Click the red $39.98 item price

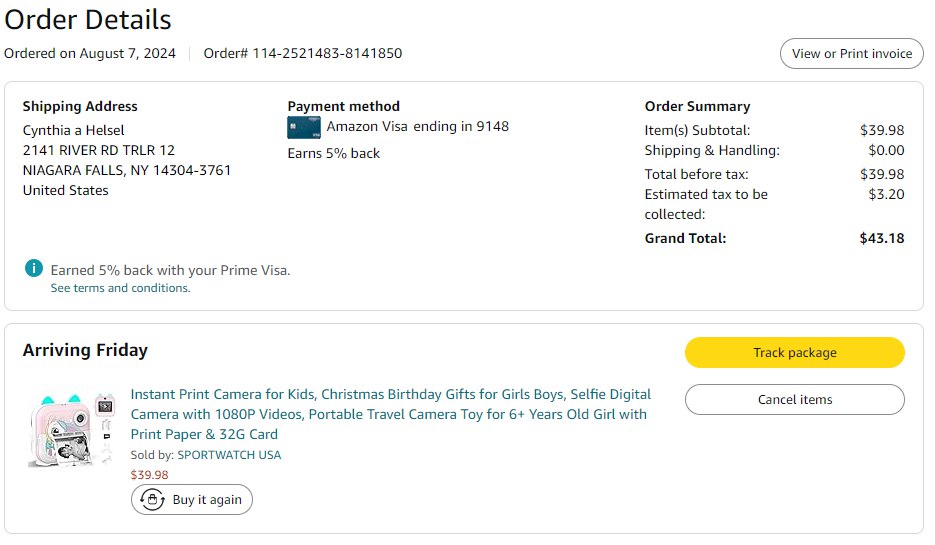click(150, 475)
